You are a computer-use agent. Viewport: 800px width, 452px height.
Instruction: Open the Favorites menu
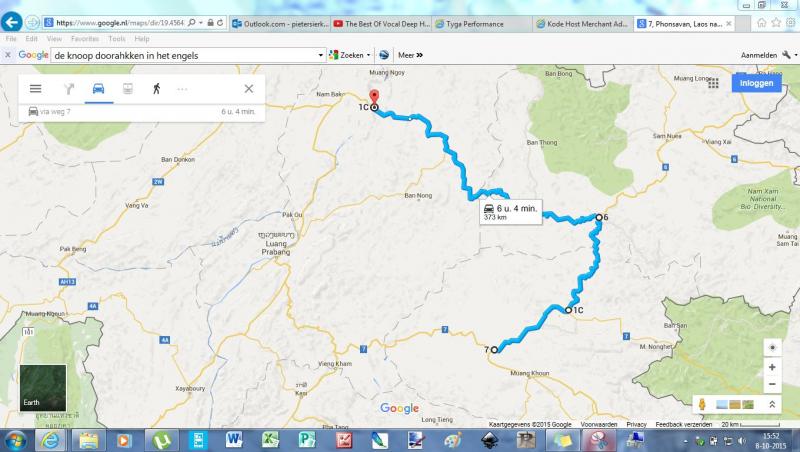(85, 39)
